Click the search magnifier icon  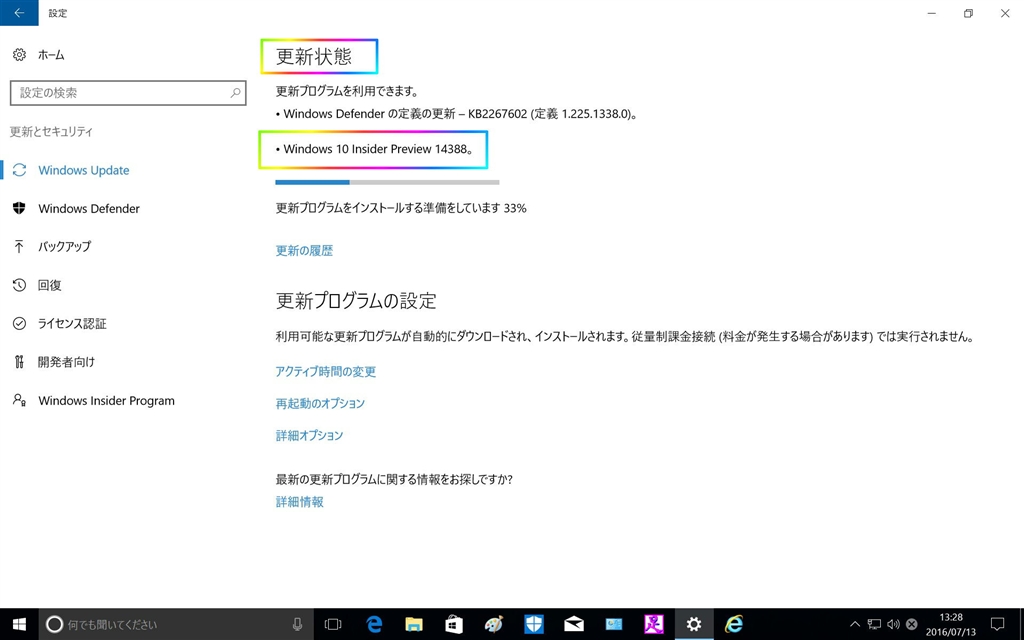(235, 93)
